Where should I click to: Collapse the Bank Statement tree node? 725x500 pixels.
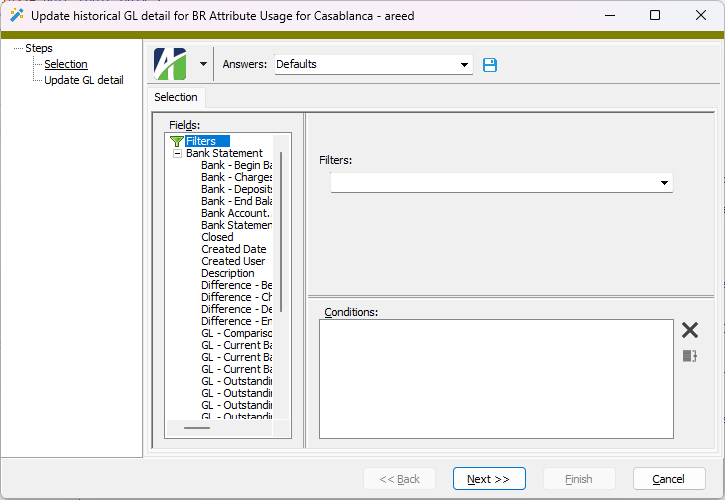point(177,154)
